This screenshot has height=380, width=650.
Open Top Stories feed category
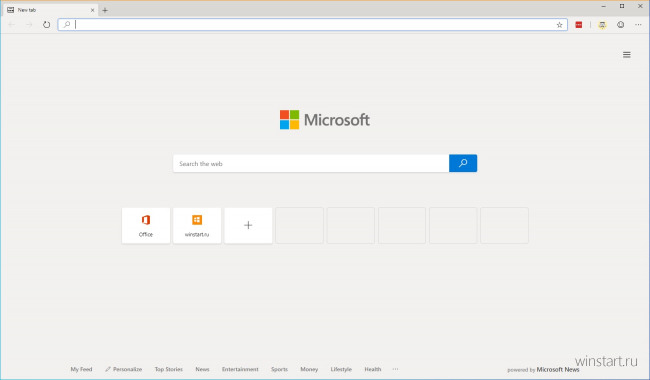tap(169, 369)
